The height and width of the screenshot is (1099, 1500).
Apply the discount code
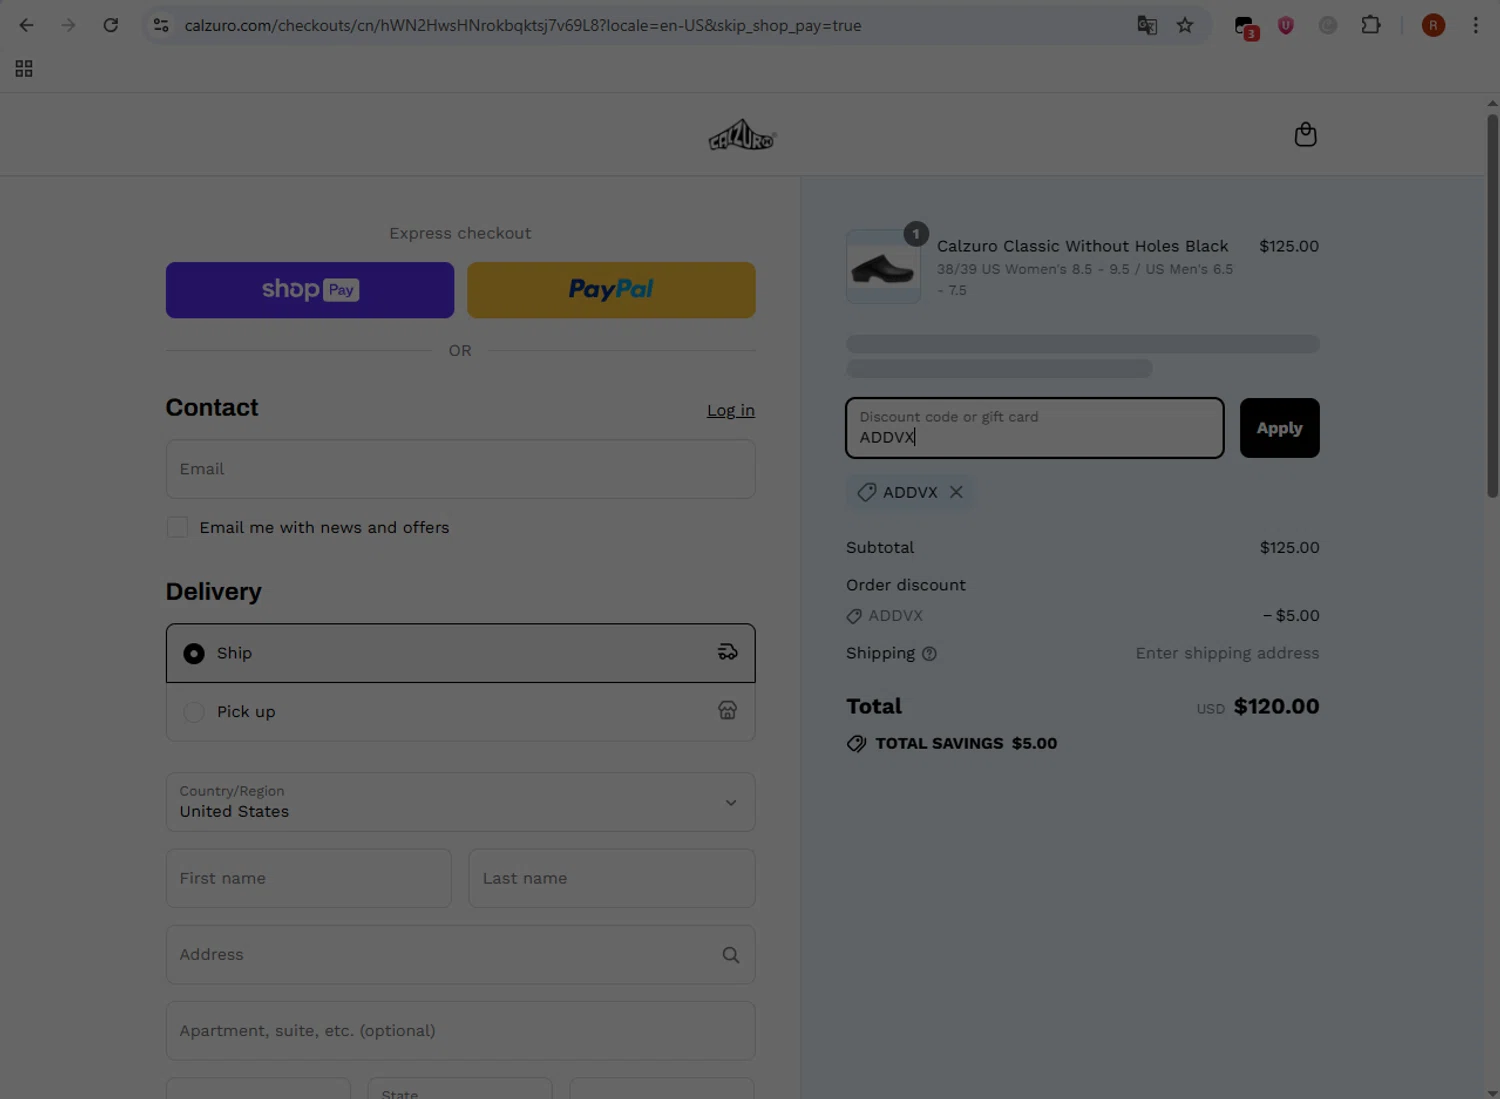pos(1279,428)
